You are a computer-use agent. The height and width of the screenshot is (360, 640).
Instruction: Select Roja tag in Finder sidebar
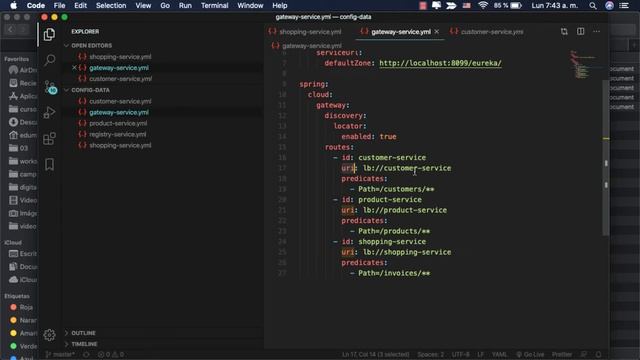[x=22, y=307]
